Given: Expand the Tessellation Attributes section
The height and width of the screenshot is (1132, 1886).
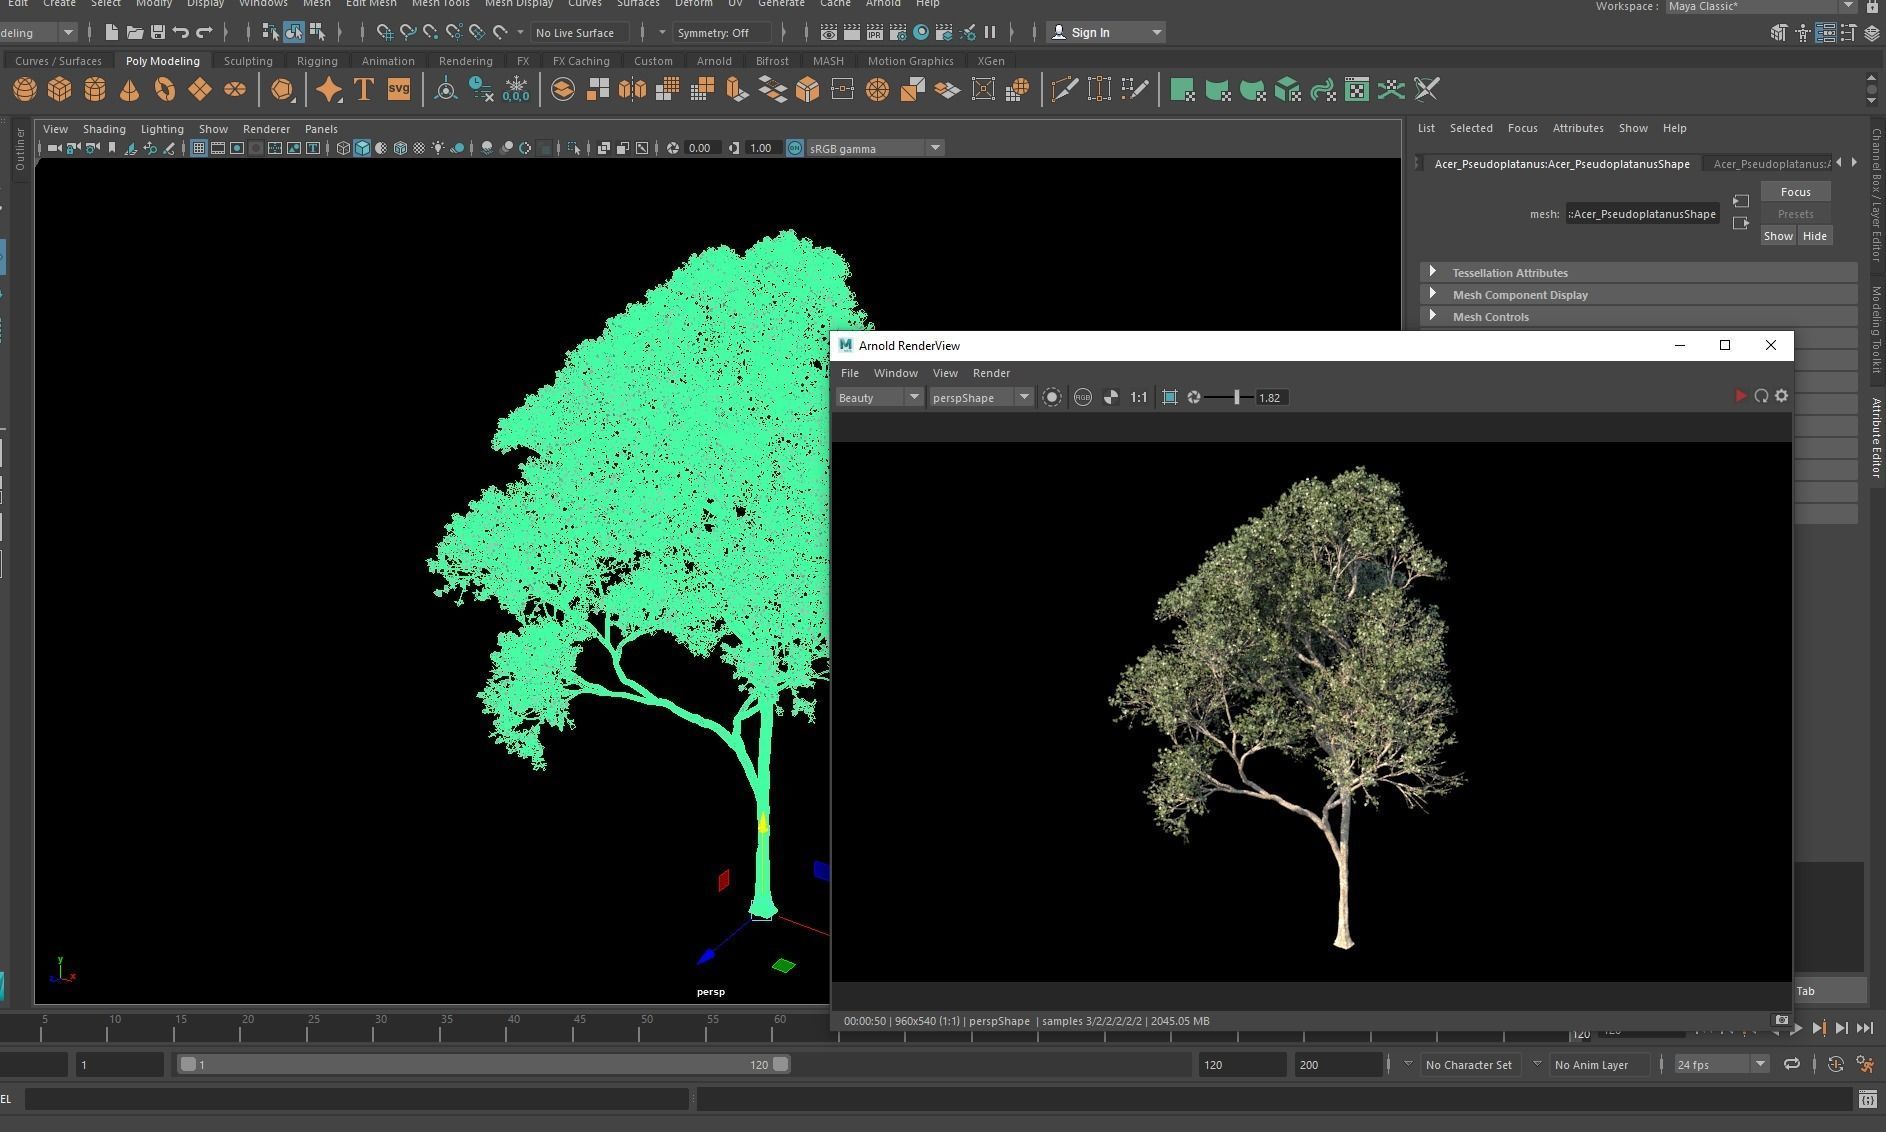Looking at the screenshot, I should click(1638, 273).
